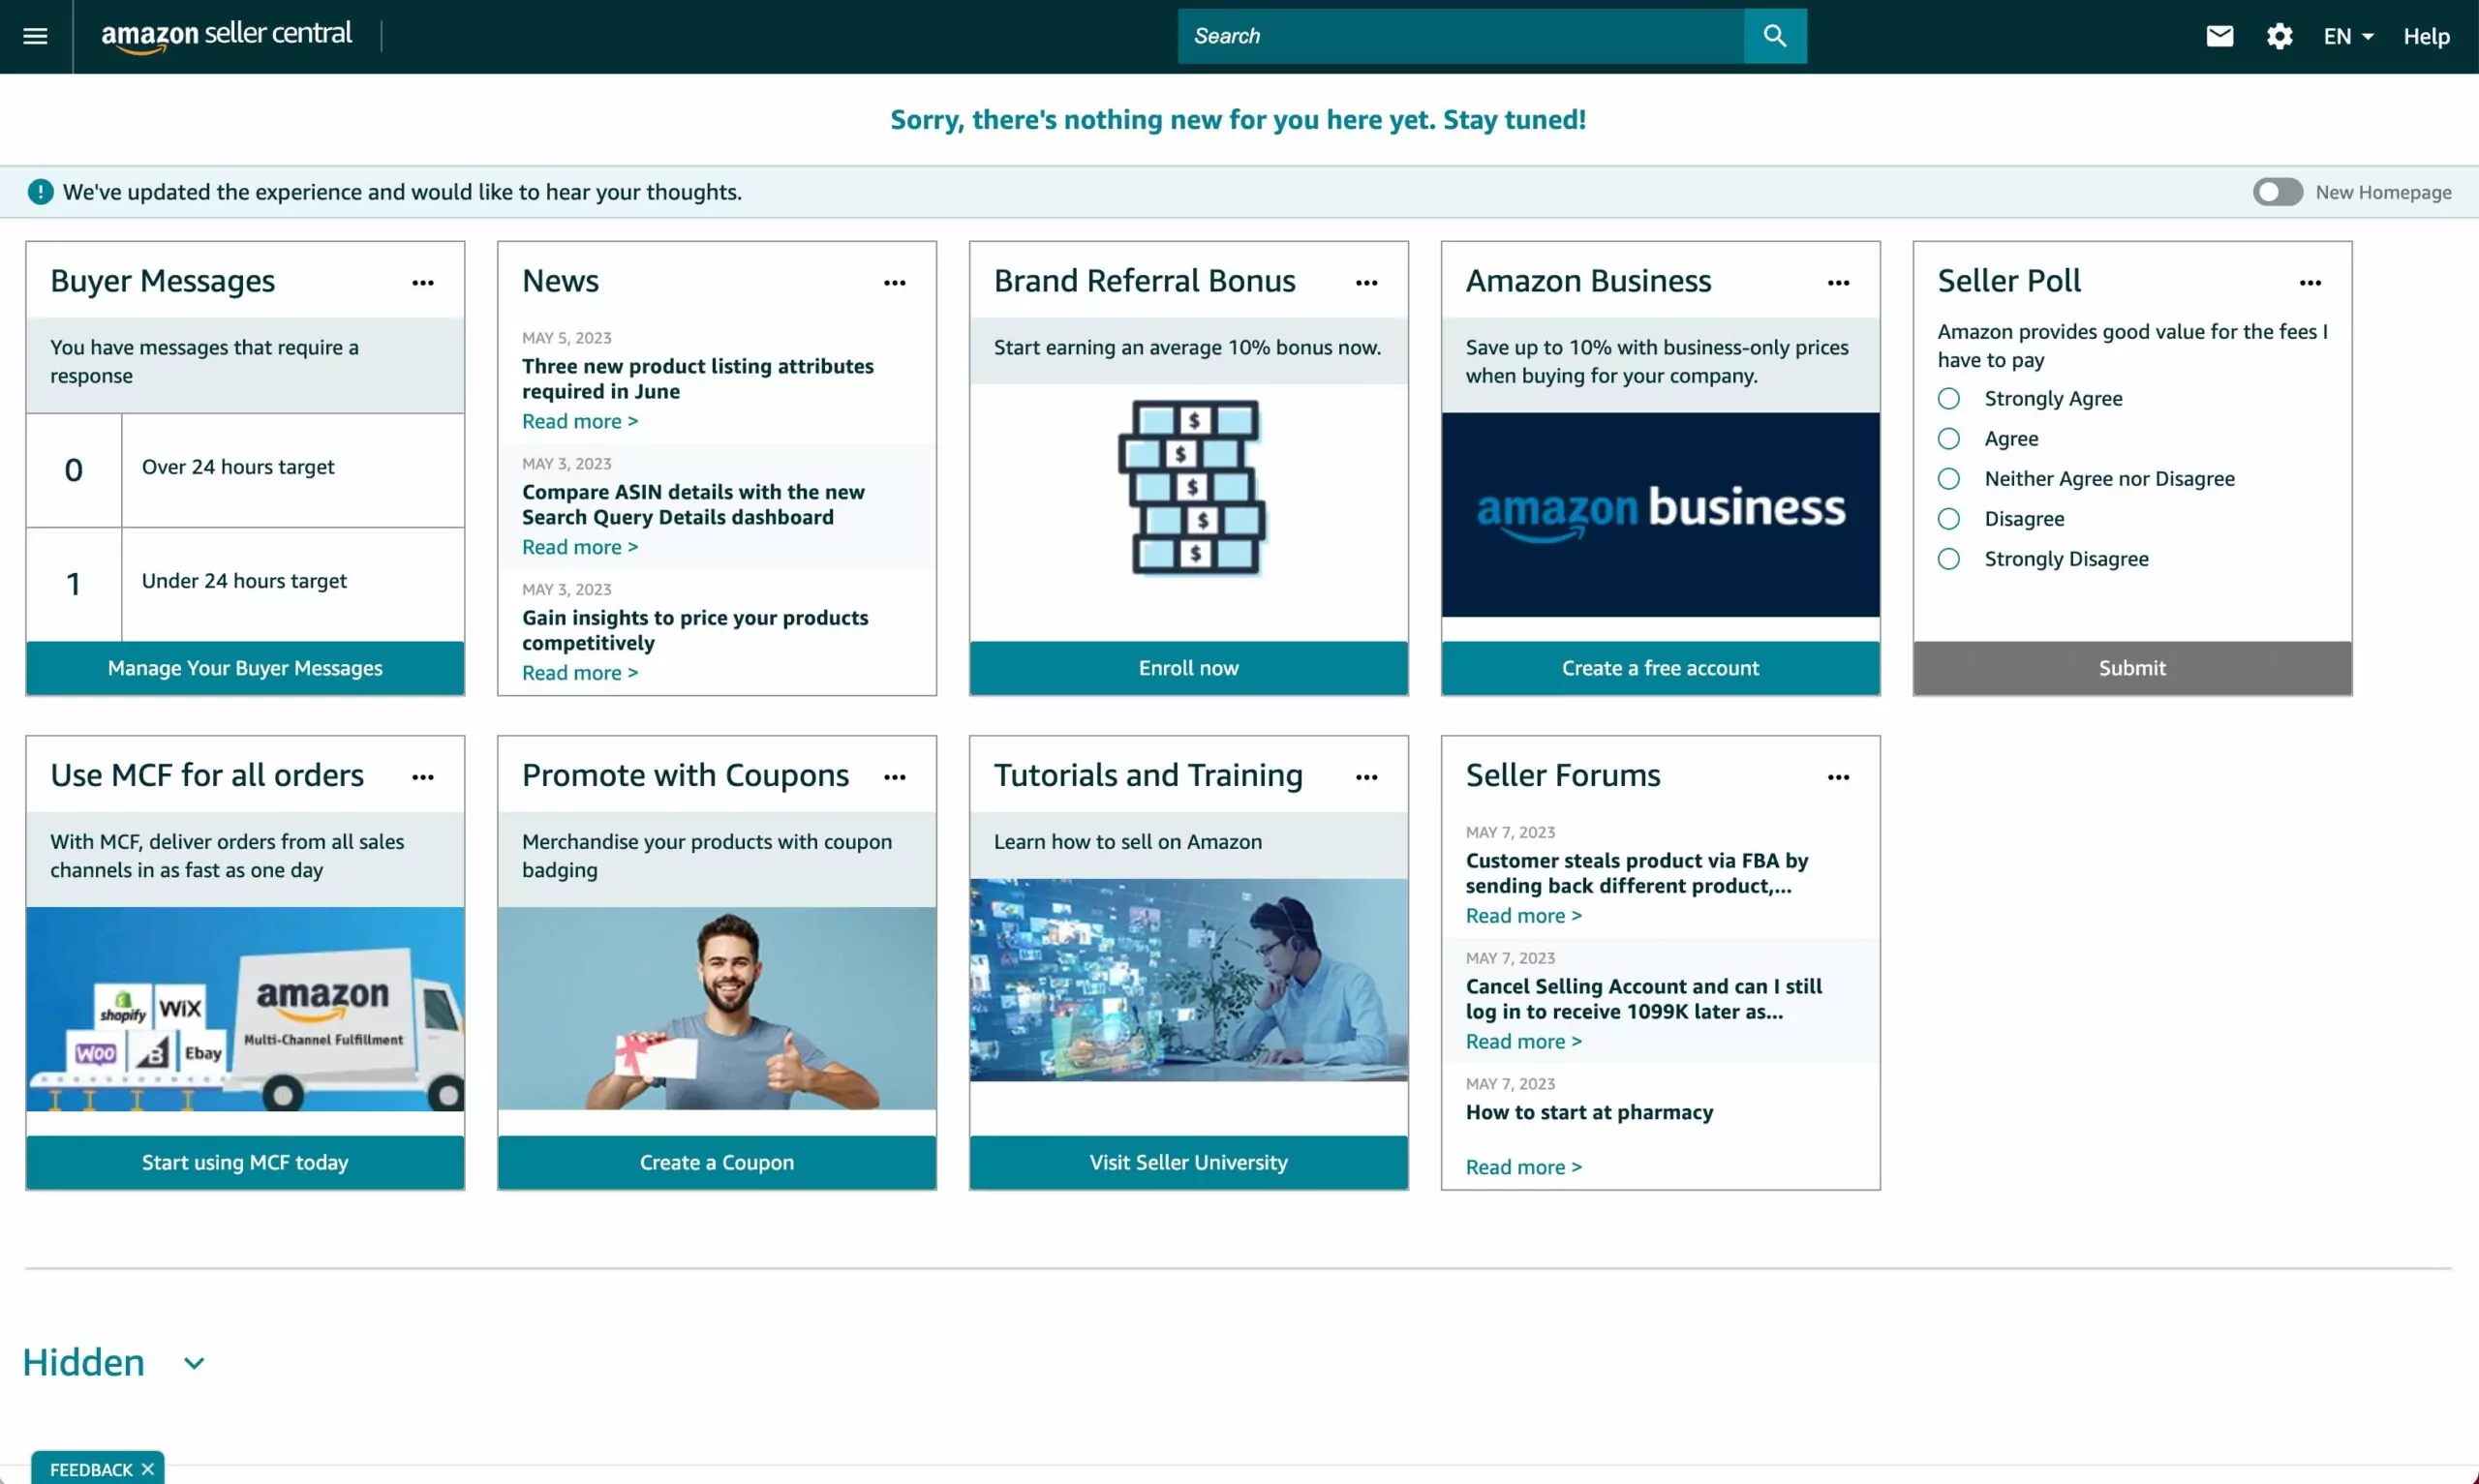Open options for Brand Referral Bonus card
Viewport: 2479px width, 1484px height.
pyautogui.click(x=1366, y=283)
